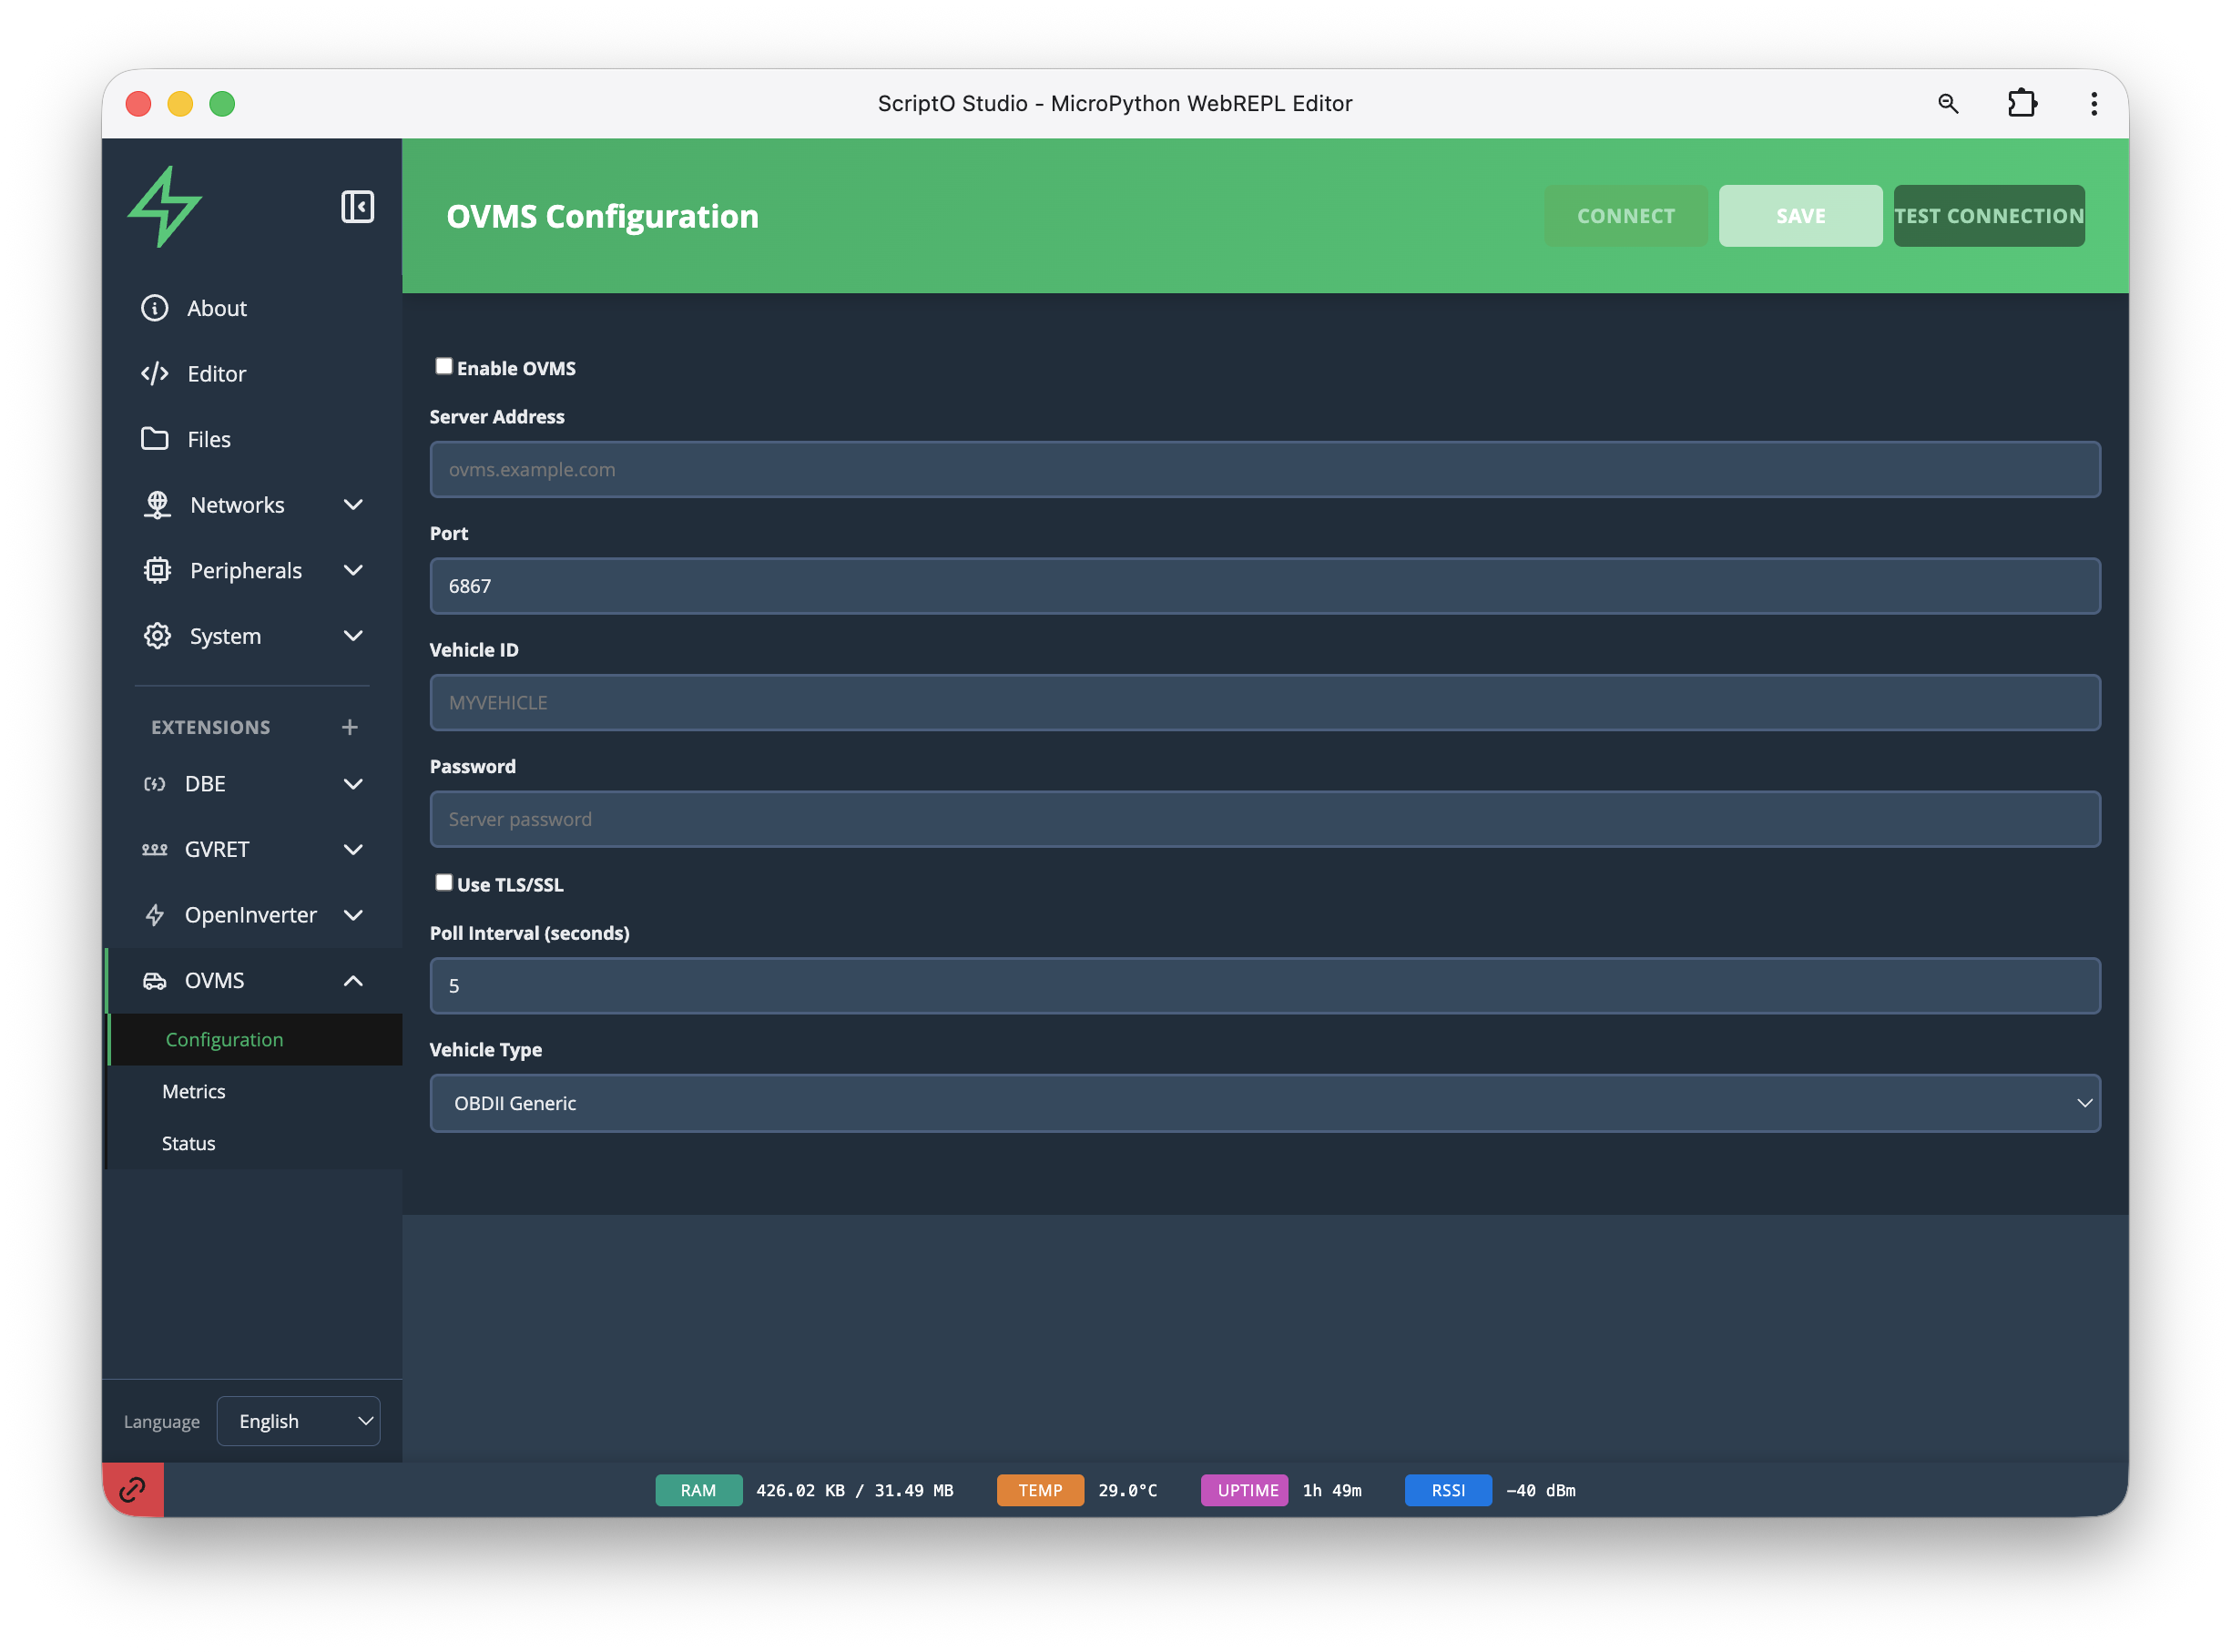Check the Use TLS/SSL box
The width and height of the screenshot is (2231, 1652).
[x=444, y=882]
